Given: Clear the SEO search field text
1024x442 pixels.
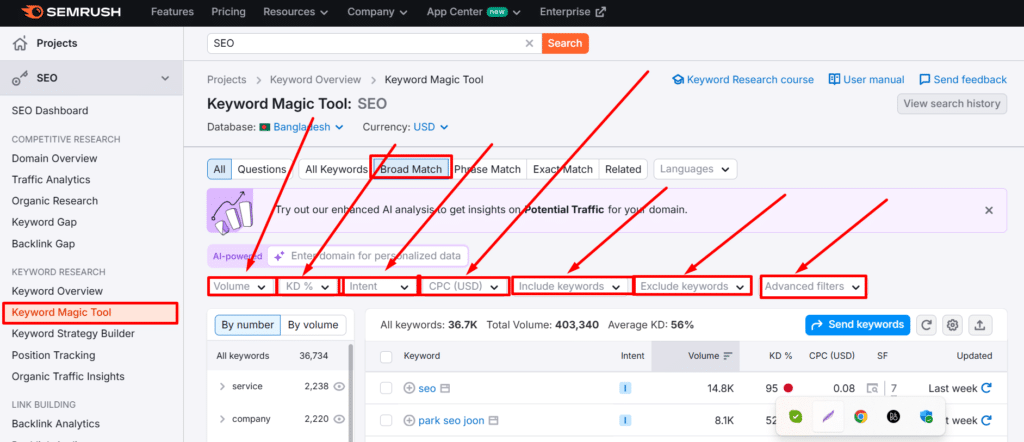Looking at the screenshot, I should pyautogui.click(x=530, y=44).
